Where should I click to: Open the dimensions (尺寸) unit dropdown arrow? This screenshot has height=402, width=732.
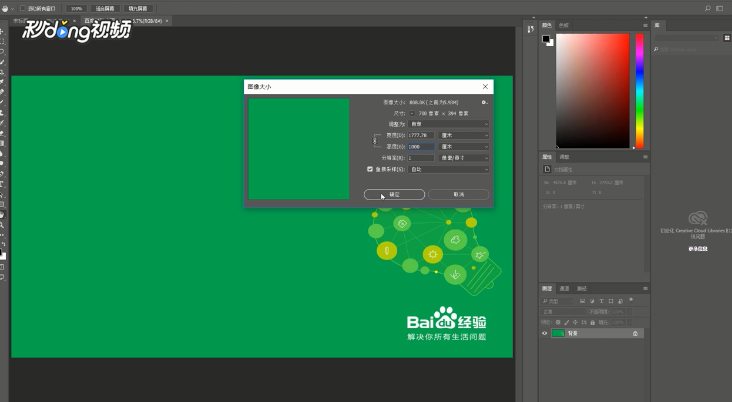coord(412,113)
